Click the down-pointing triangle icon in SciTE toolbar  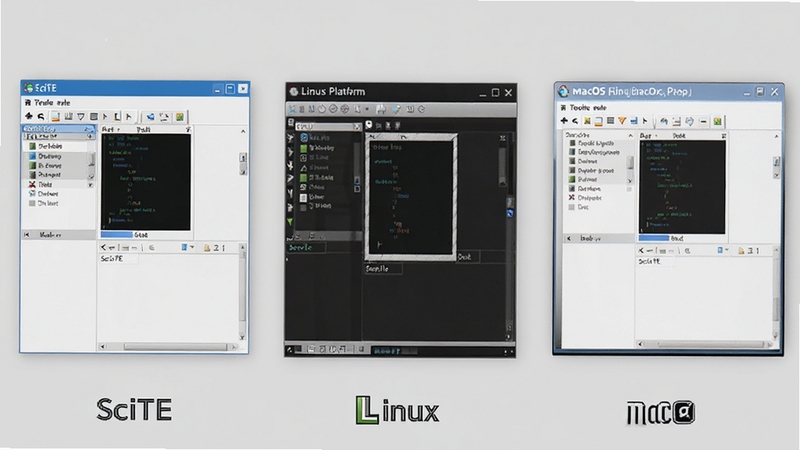(x=81, y=117)
